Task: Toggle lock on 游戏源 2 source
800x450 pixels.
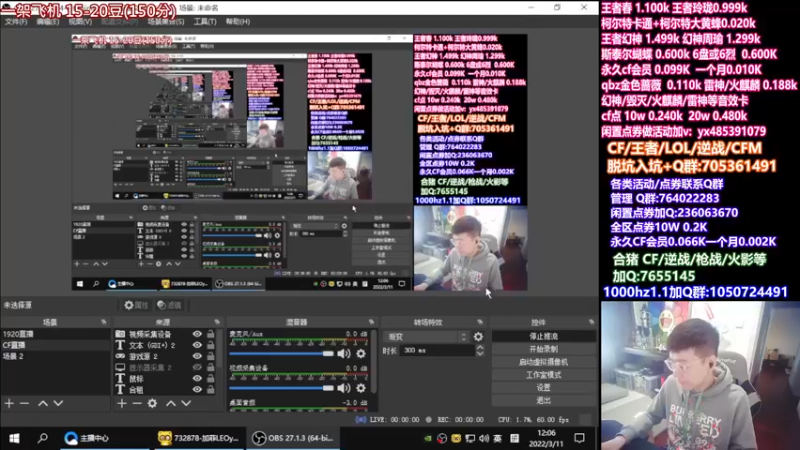Action: 210,356
